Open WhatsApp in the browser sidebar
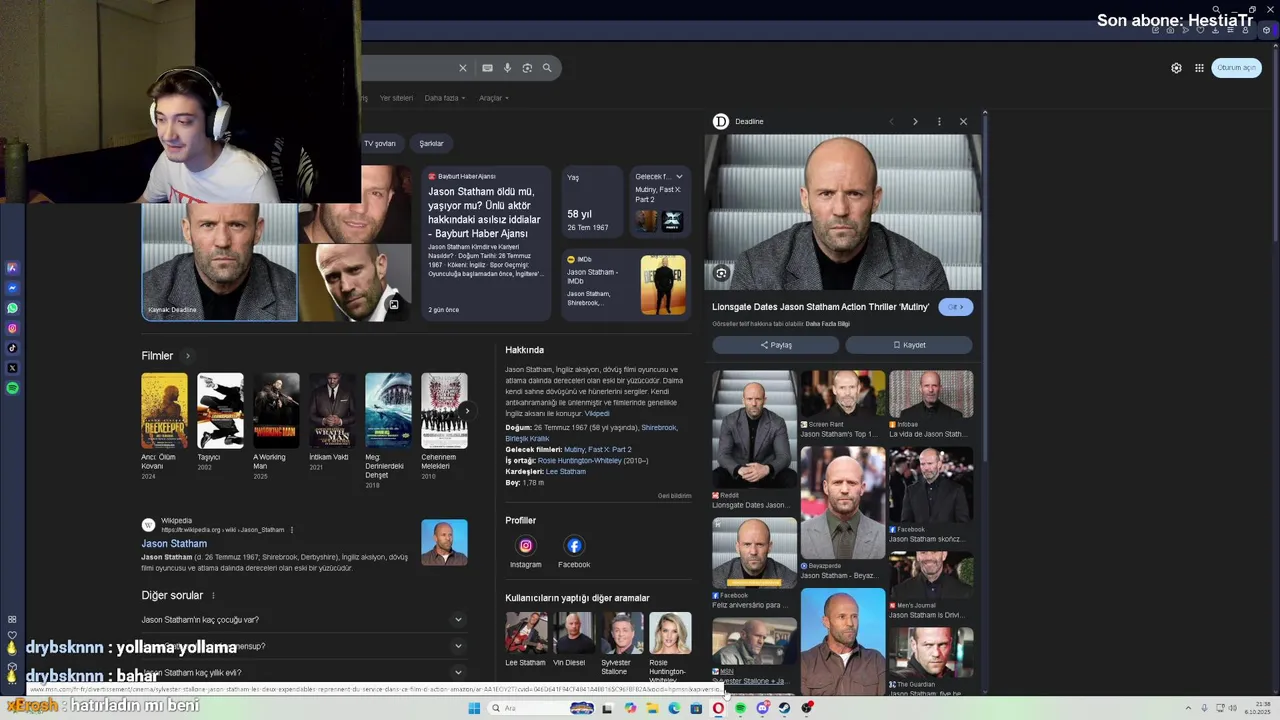Screen dimensions: 1280x720 click(x=12, y=308)
